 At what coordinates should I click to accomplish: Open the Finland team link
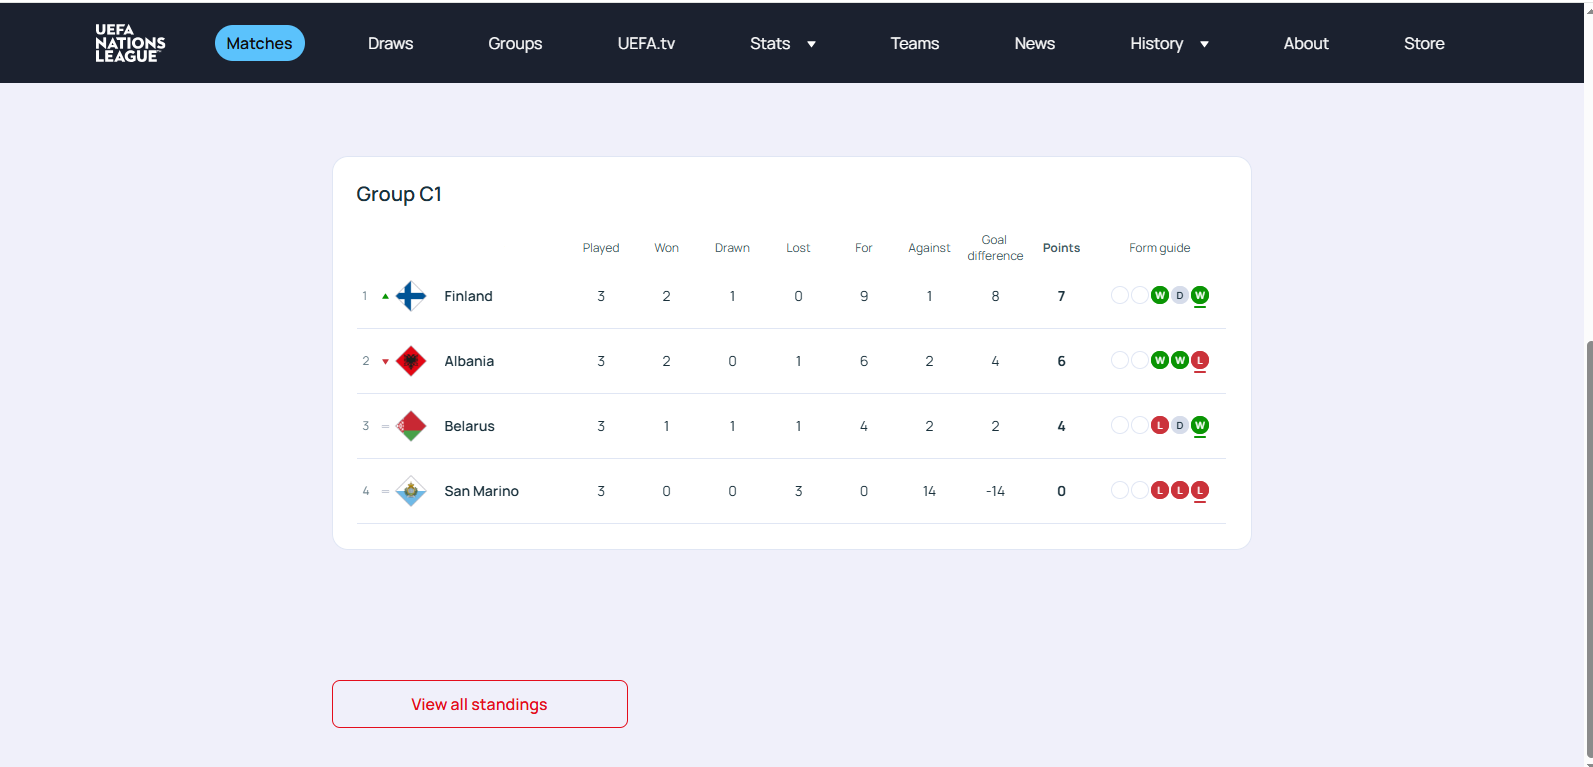click(x=468, y=296)
